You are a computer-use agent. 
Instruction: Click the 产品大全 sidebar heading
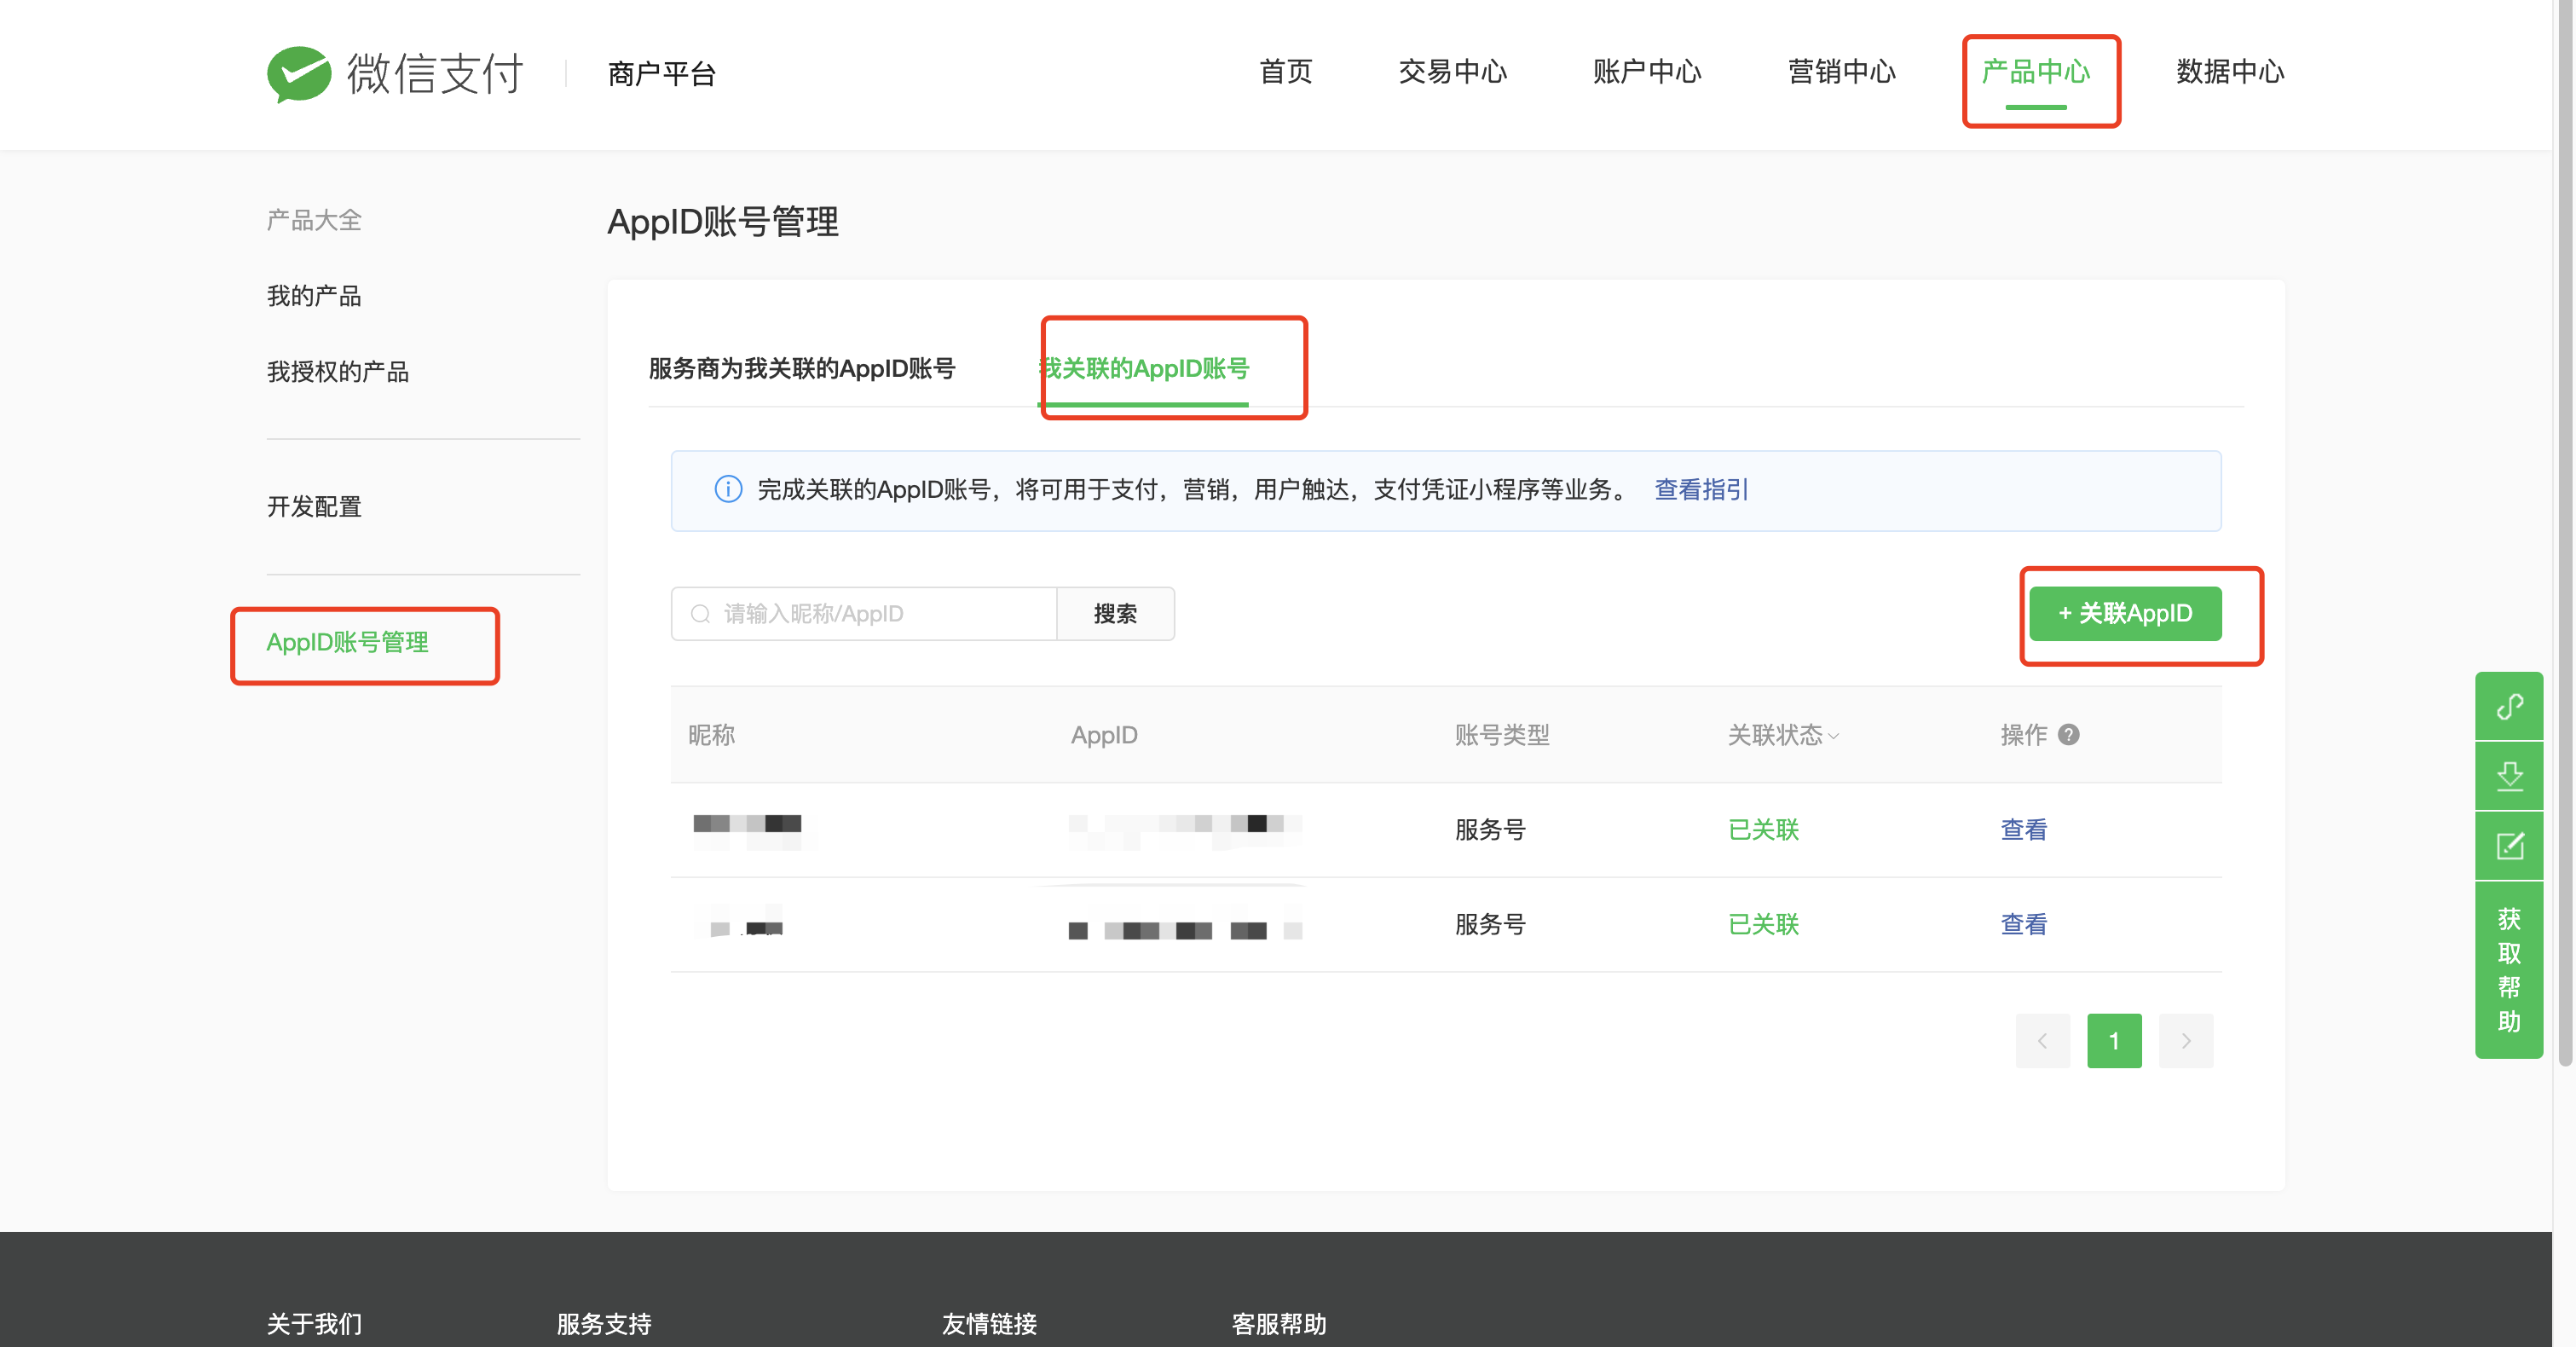tap(314, 220)
